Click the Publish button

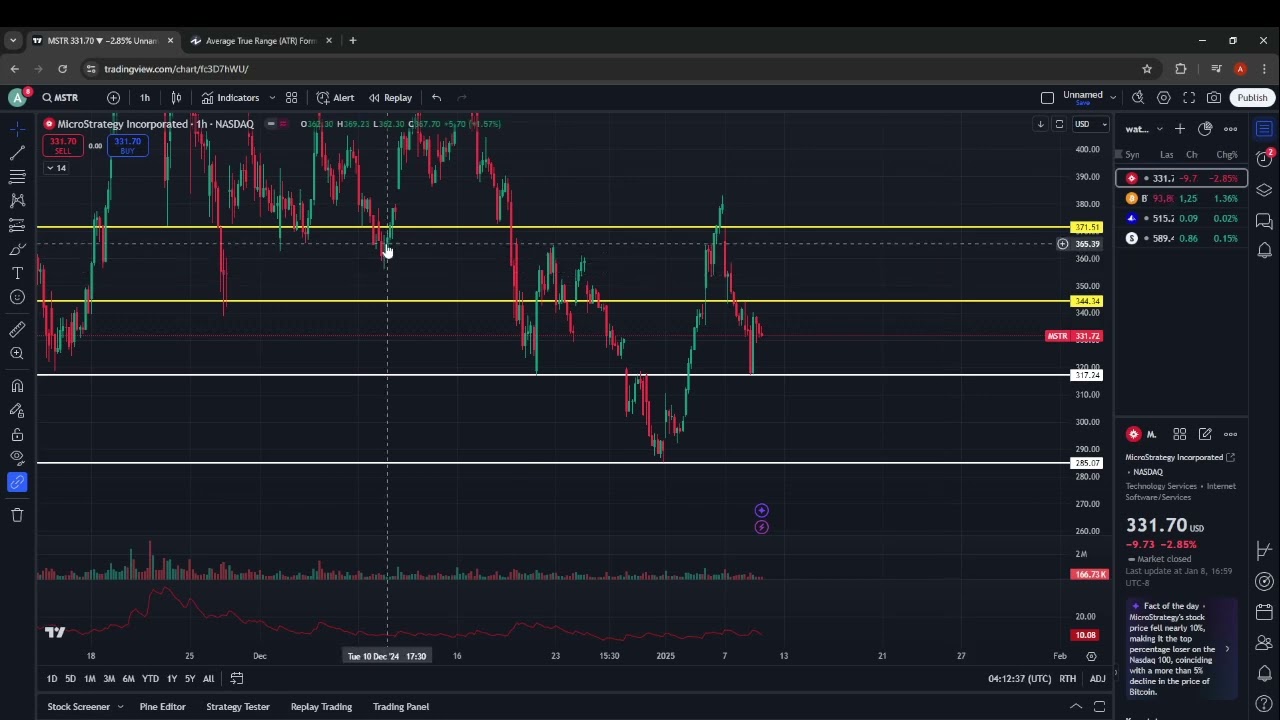(x=1252, y=98)
